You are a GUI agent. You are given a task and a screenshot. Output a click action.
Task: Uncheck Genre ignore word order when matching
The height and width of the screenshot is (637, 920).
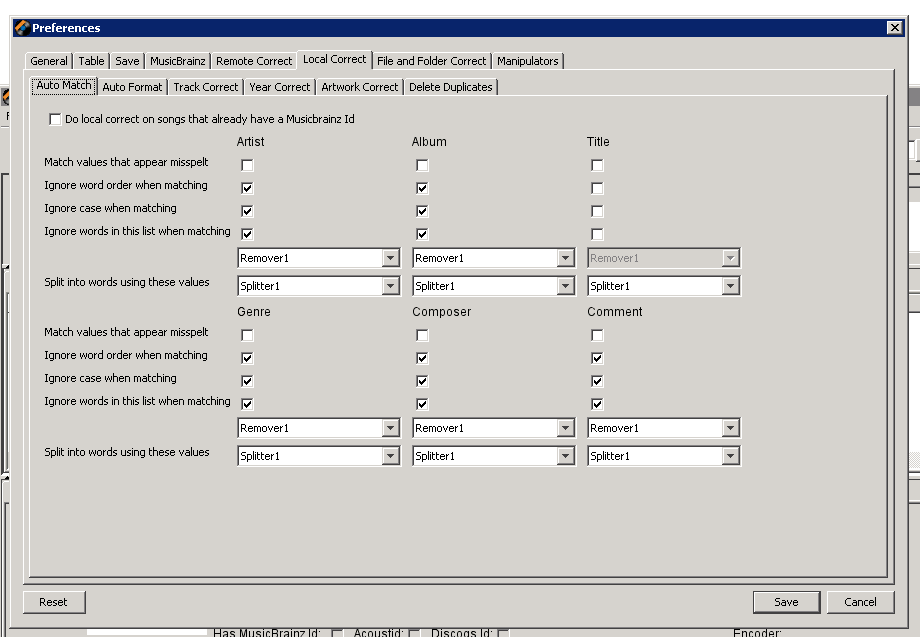[247, 358]
